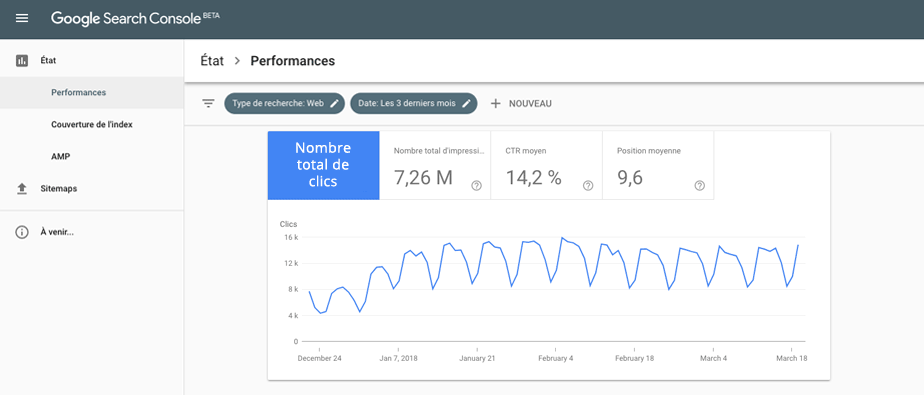Viewport: 924px width, 395px height.
Task: Click the March 18 date on axis
Action: [791, 358]
